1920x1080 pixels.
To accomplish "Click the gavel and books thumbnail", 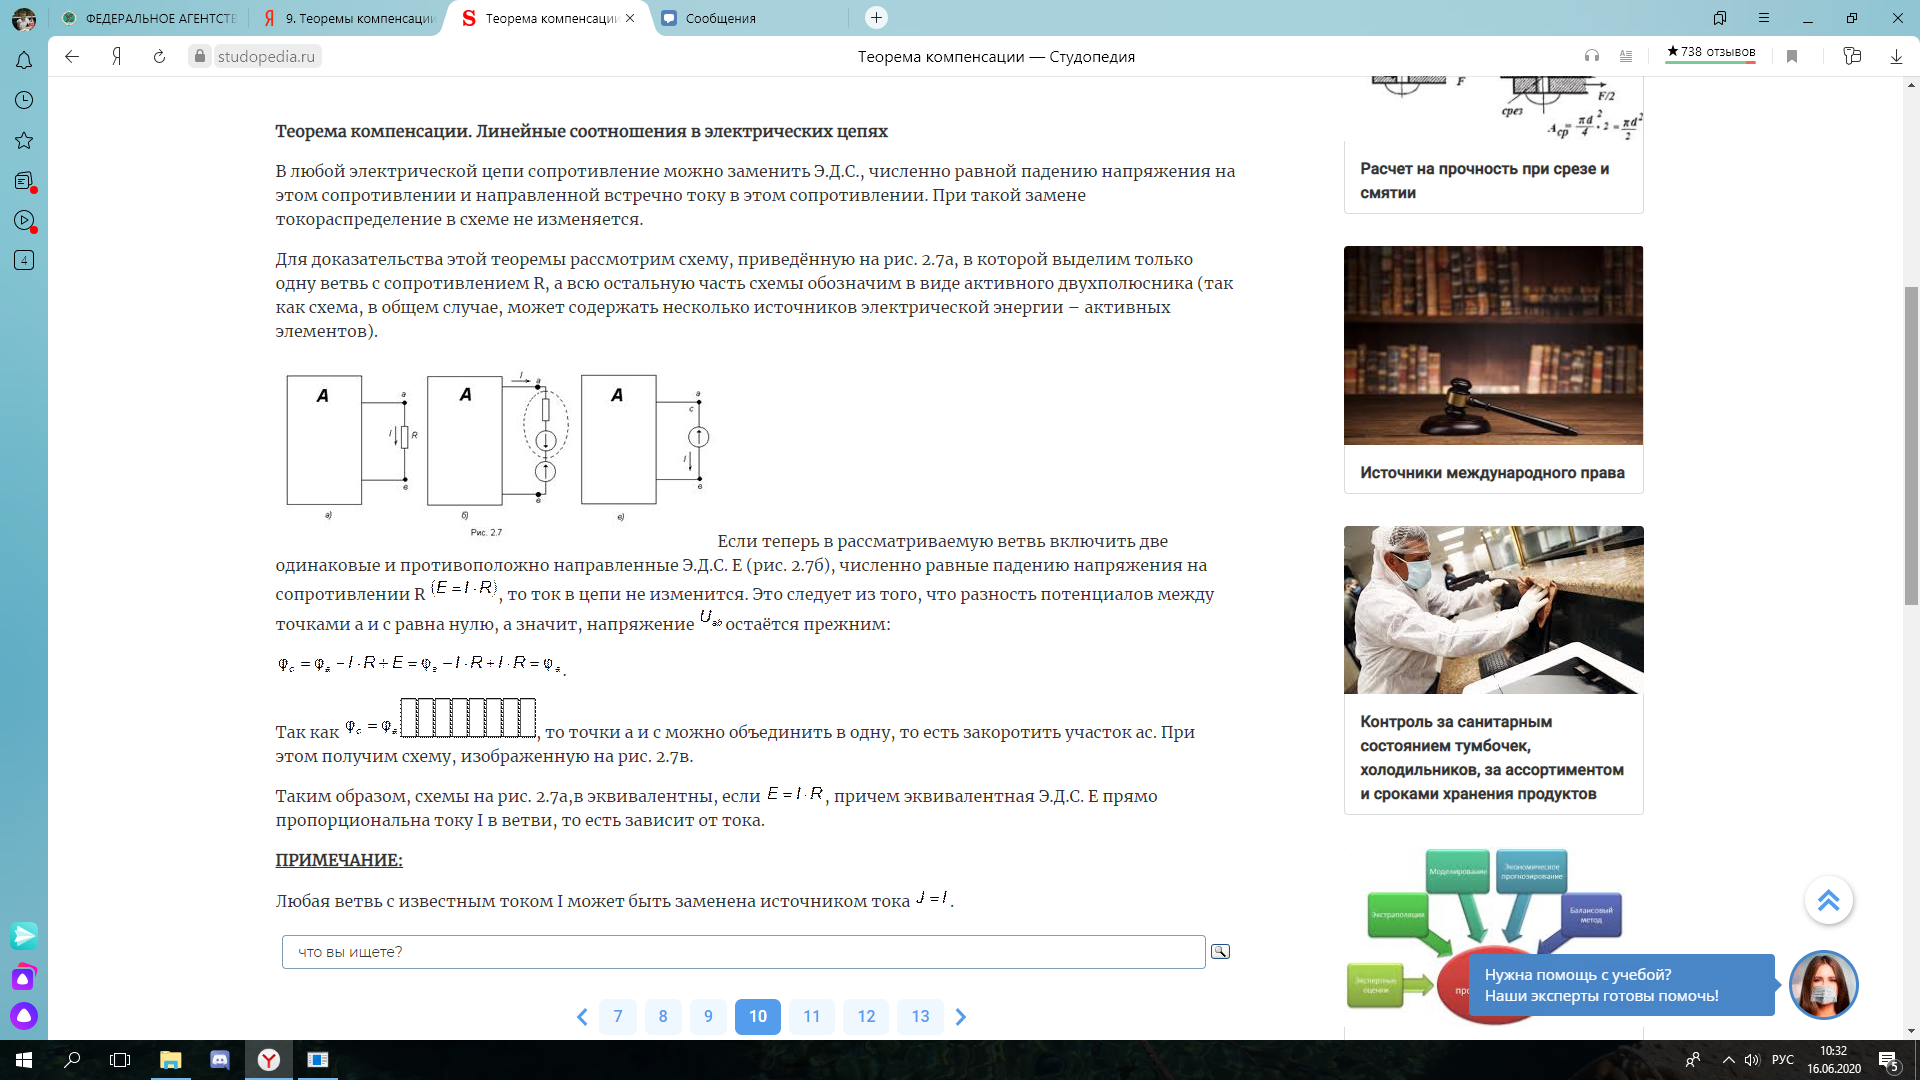I will coord(1493,345).
